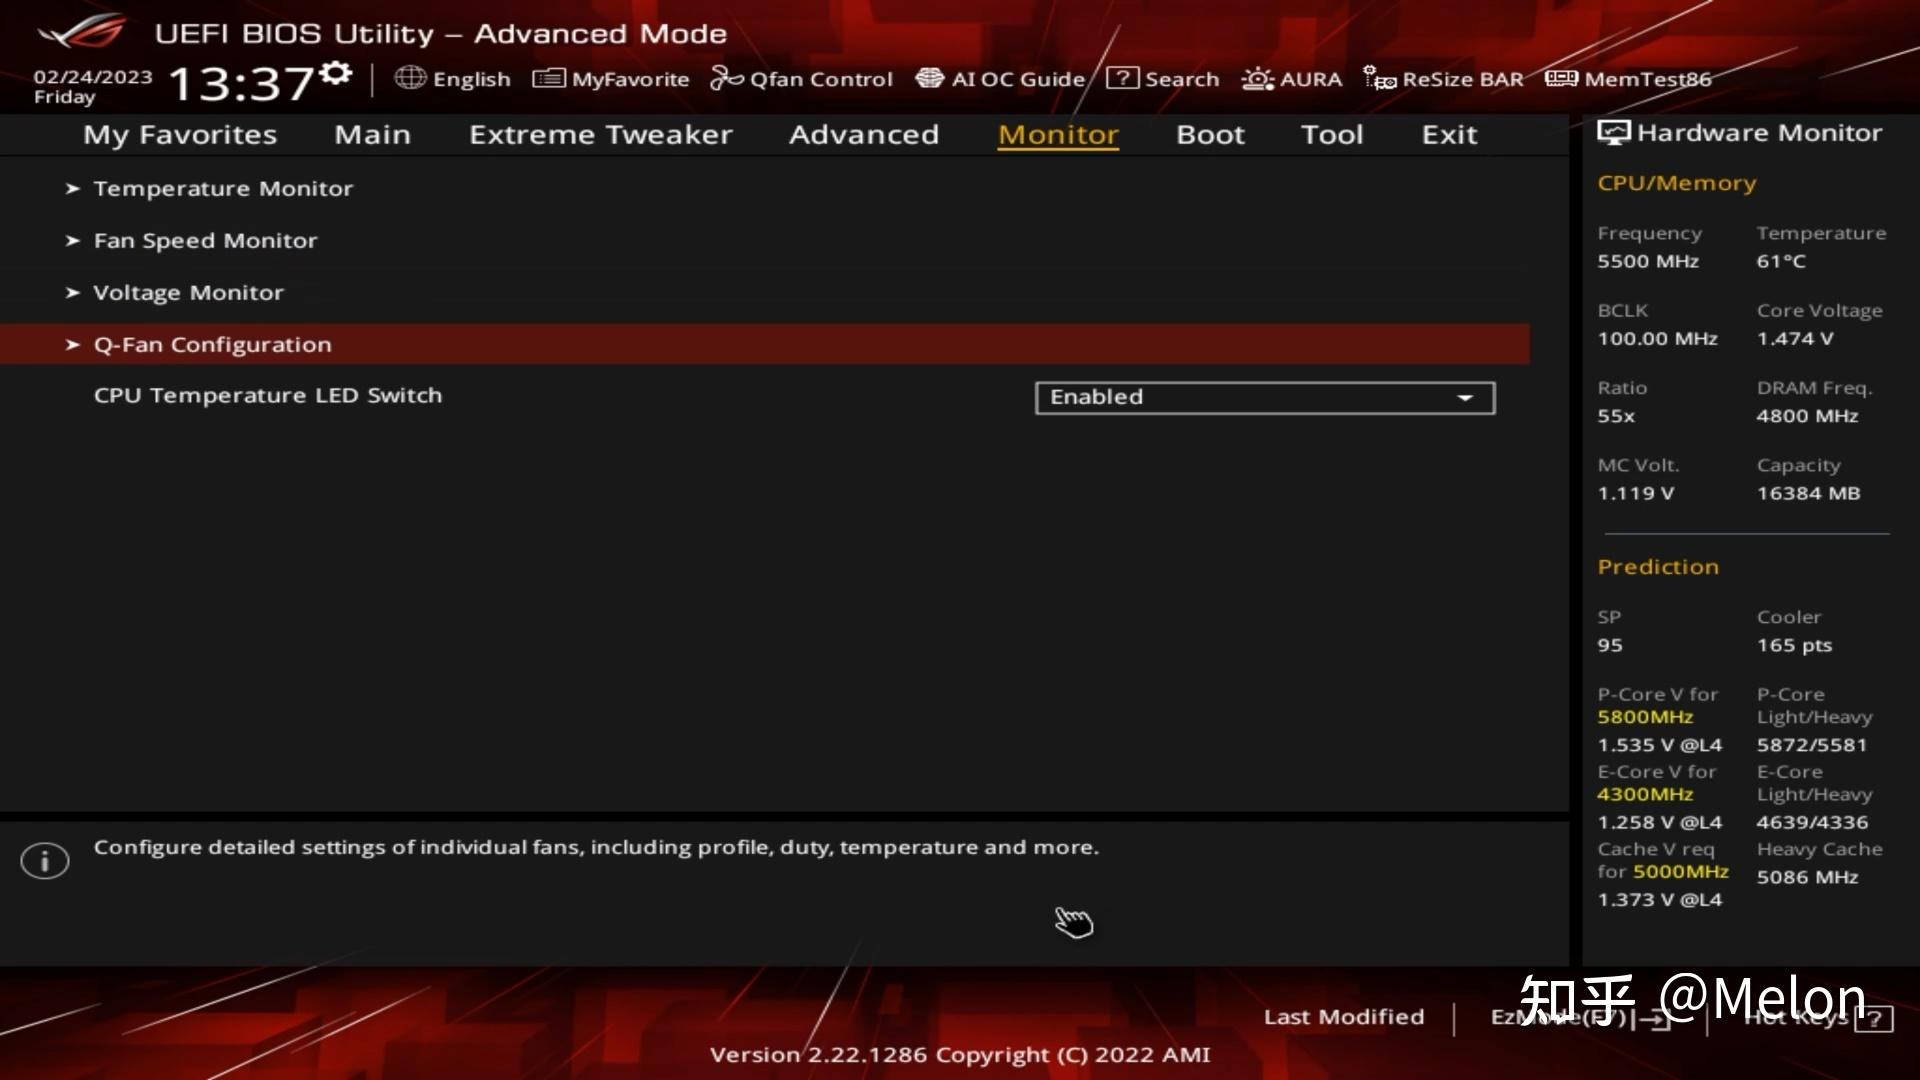Image resolution: width=1920 pixels, height=1080 pixels.
Task: Click the BIOS version copyright text
Action: pyautogui.click(x=960, y=1055)
